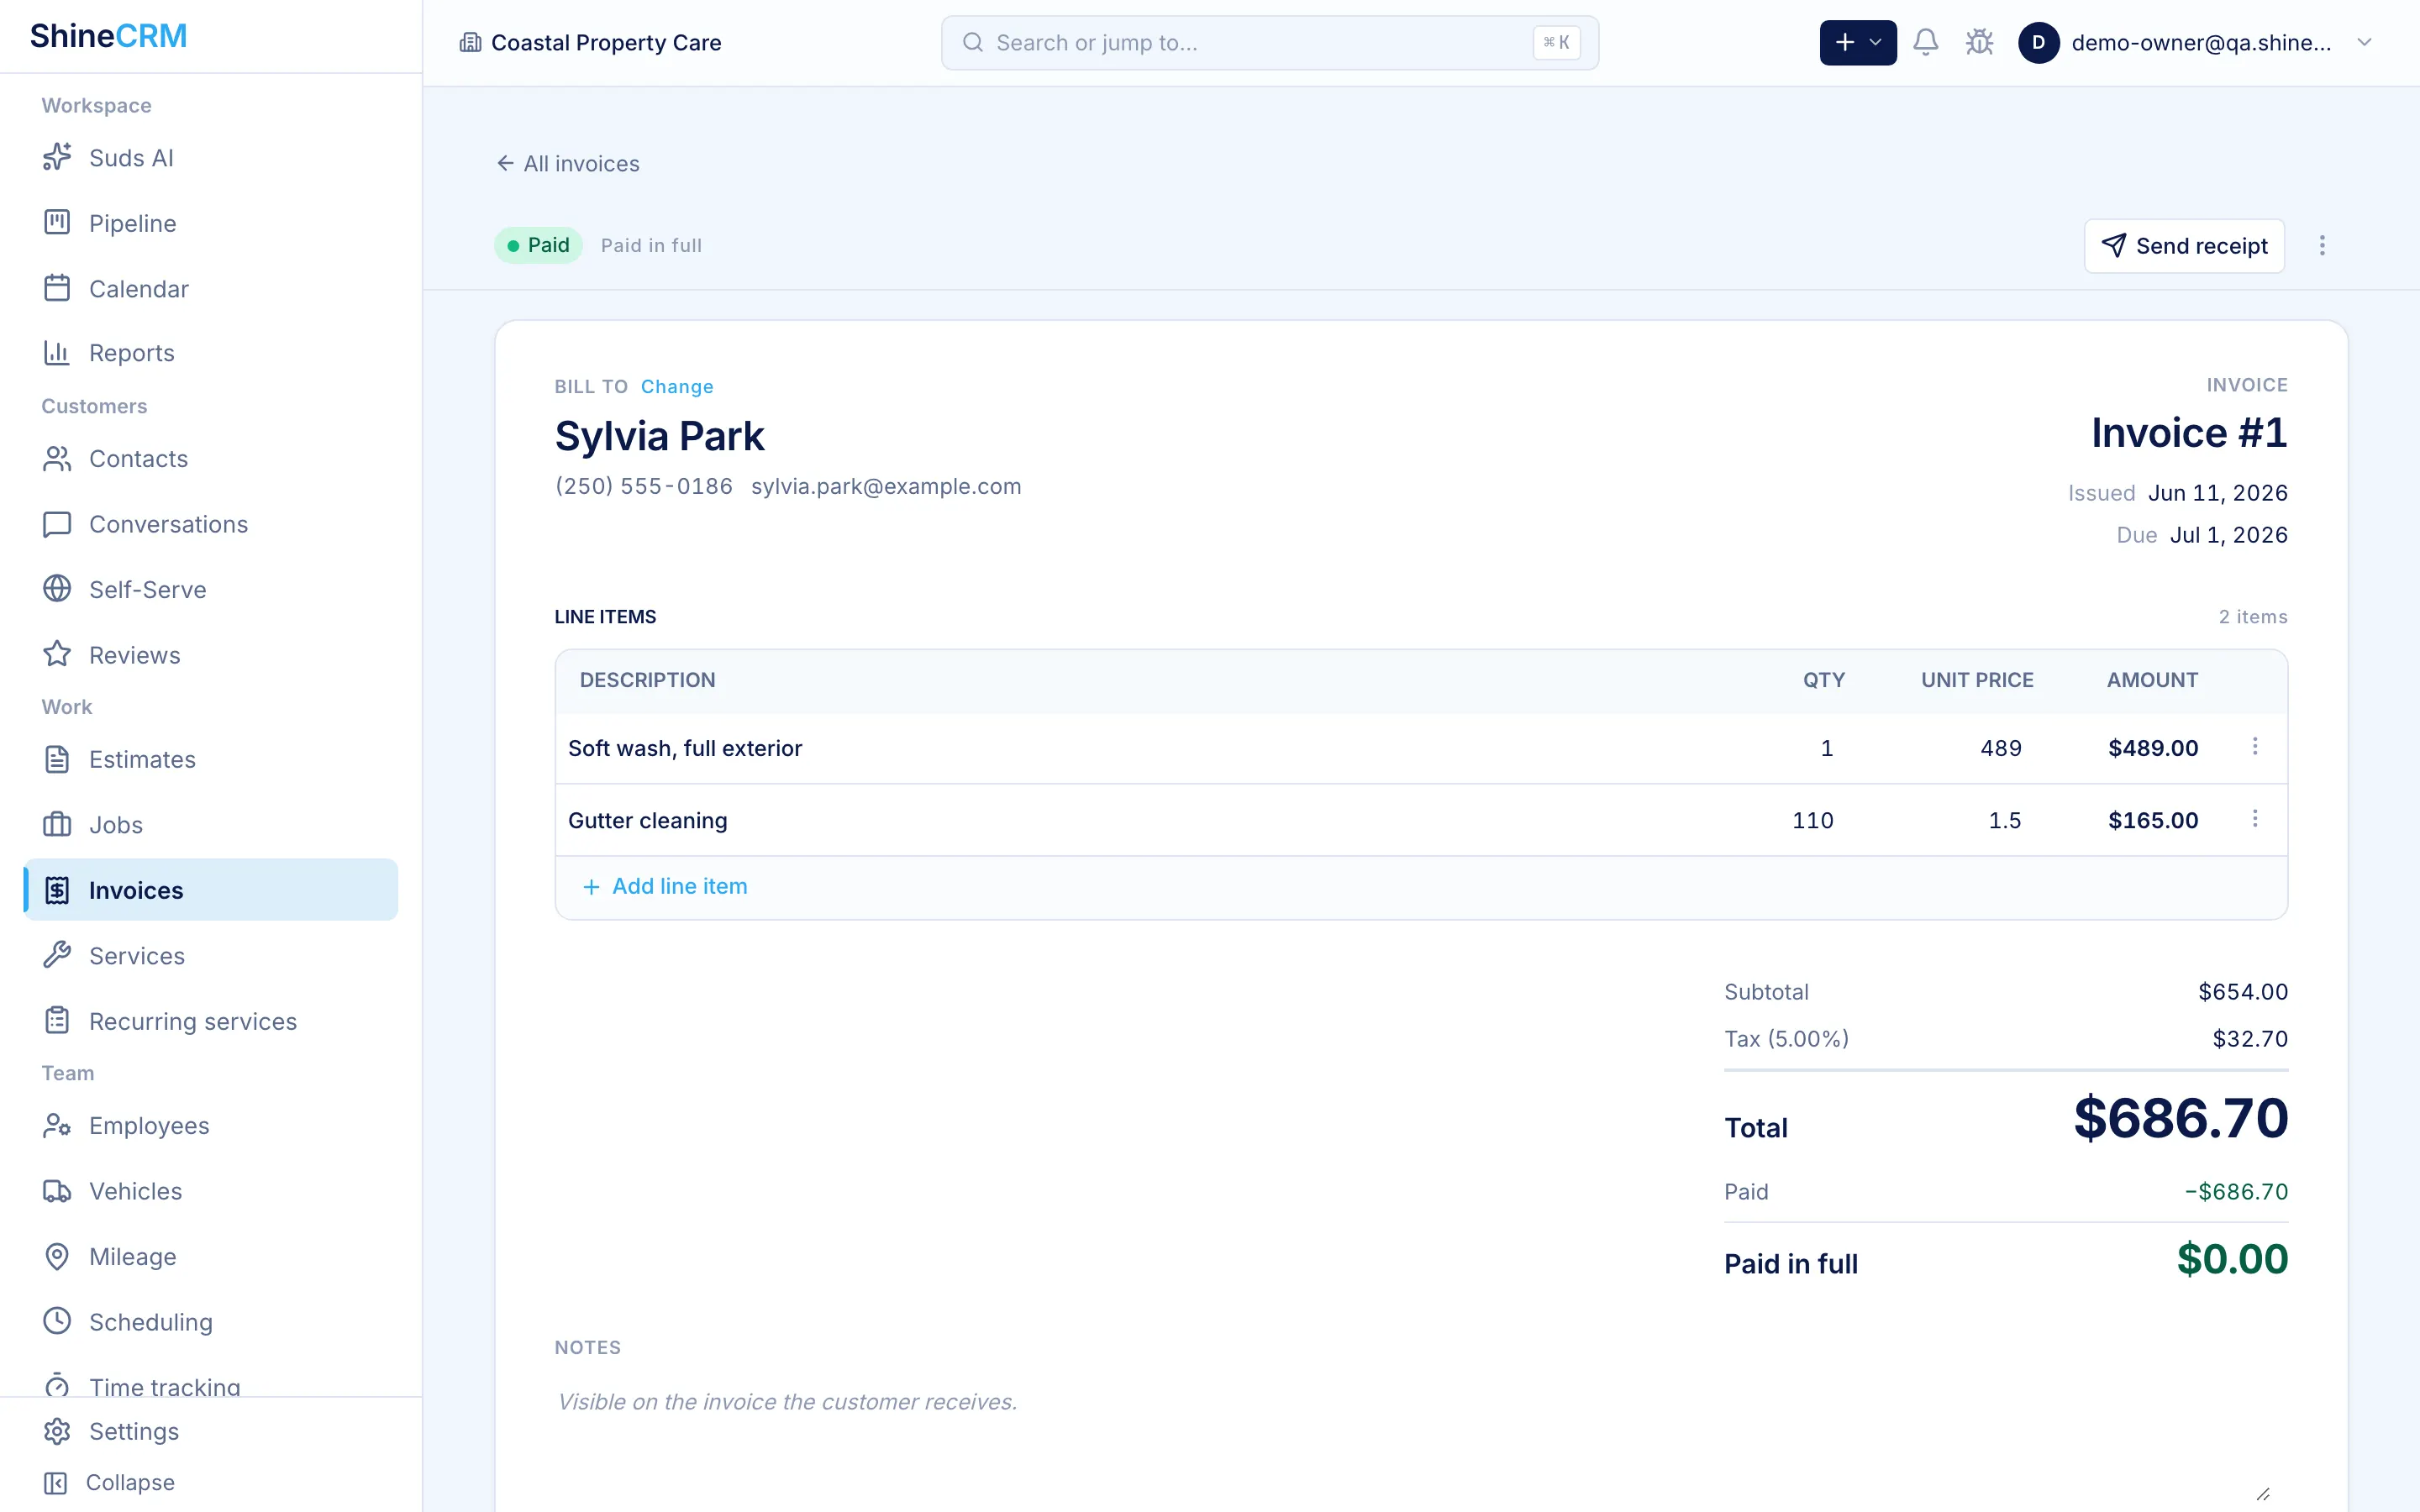Click the Send receipt button

tap(2184, 245)
